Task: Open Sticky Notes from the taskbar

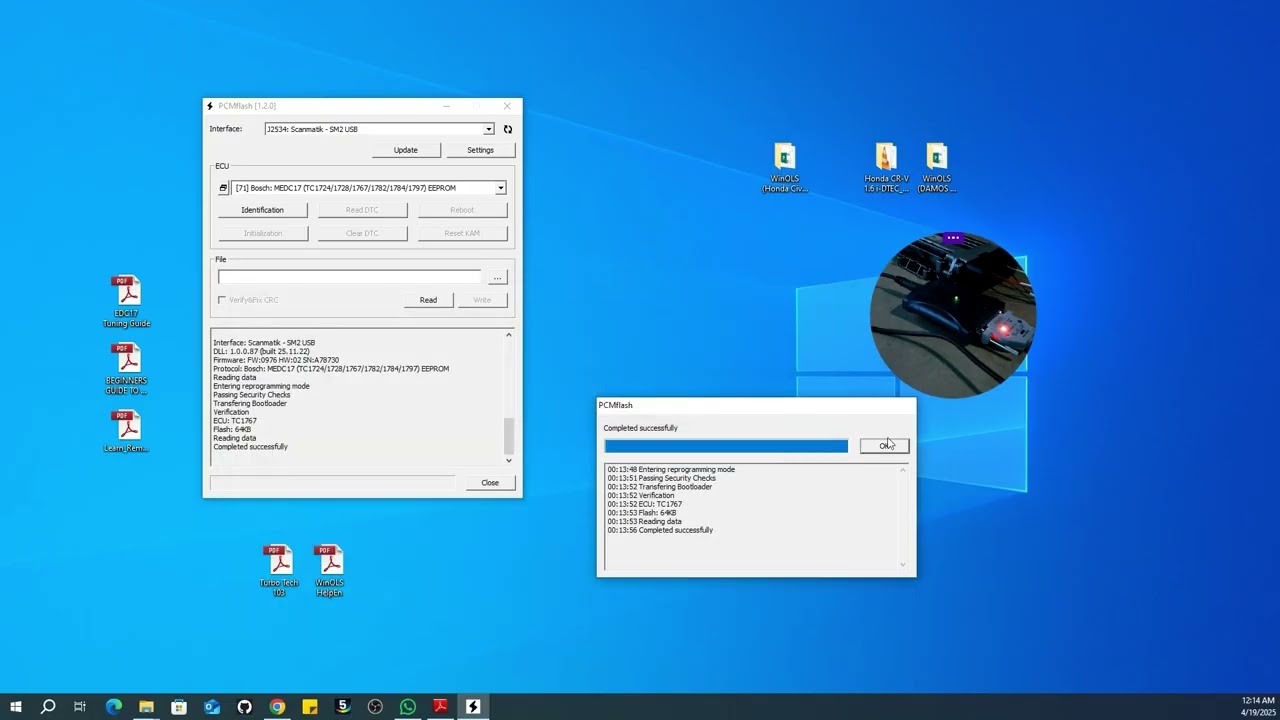Action: (x=310, y=707)
